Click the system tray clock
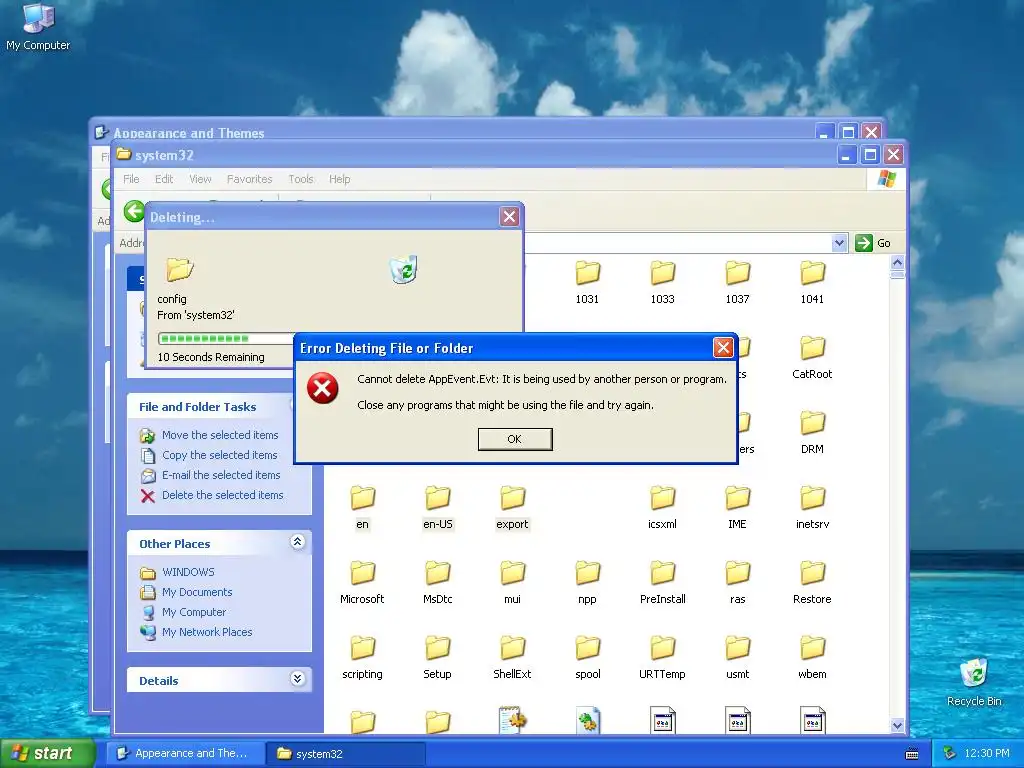The width and height of the screenshot is (1024, 768). [987, 754]
